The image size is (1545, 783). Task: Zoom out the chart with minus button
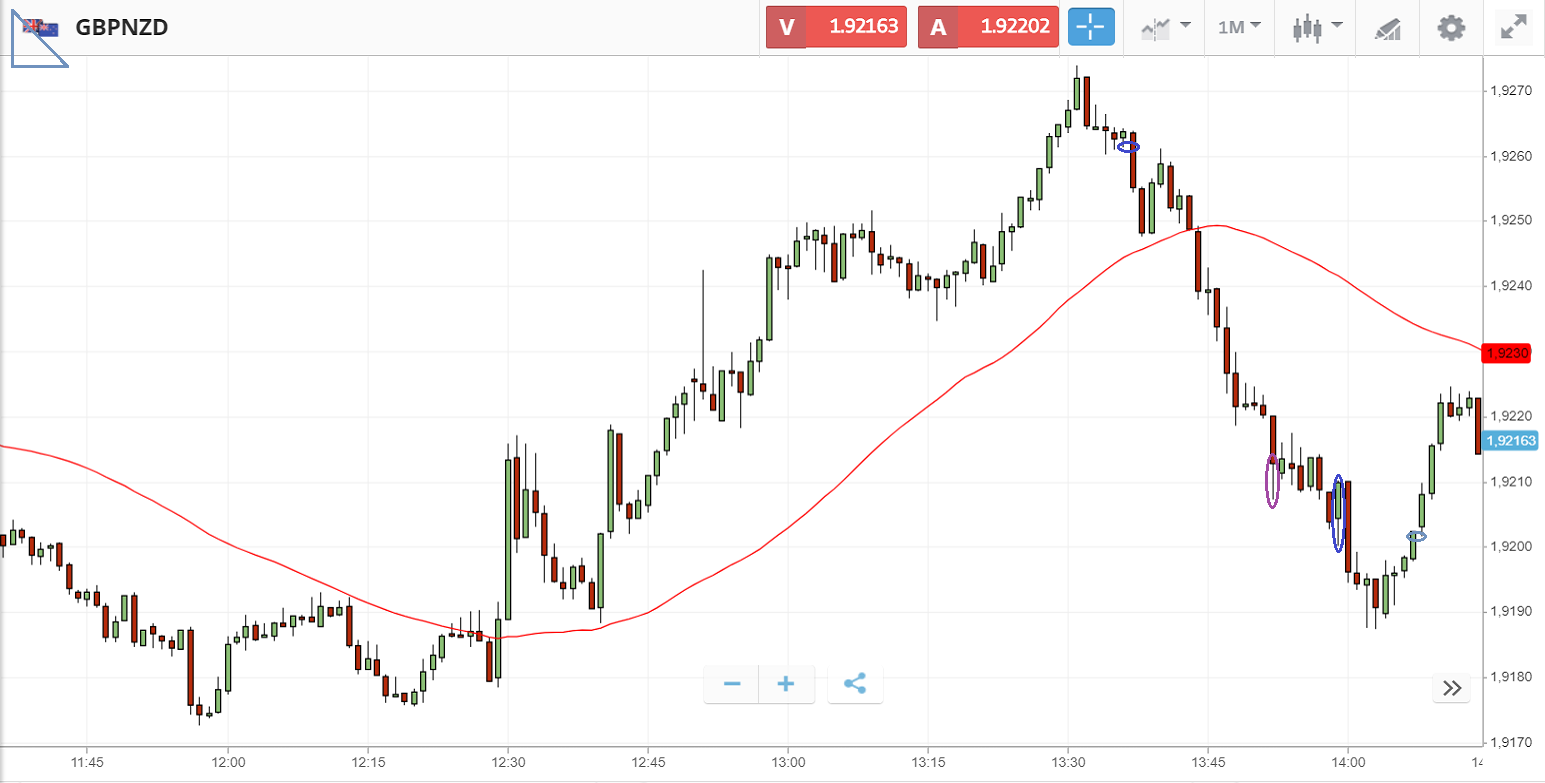[x=732, y=684]
